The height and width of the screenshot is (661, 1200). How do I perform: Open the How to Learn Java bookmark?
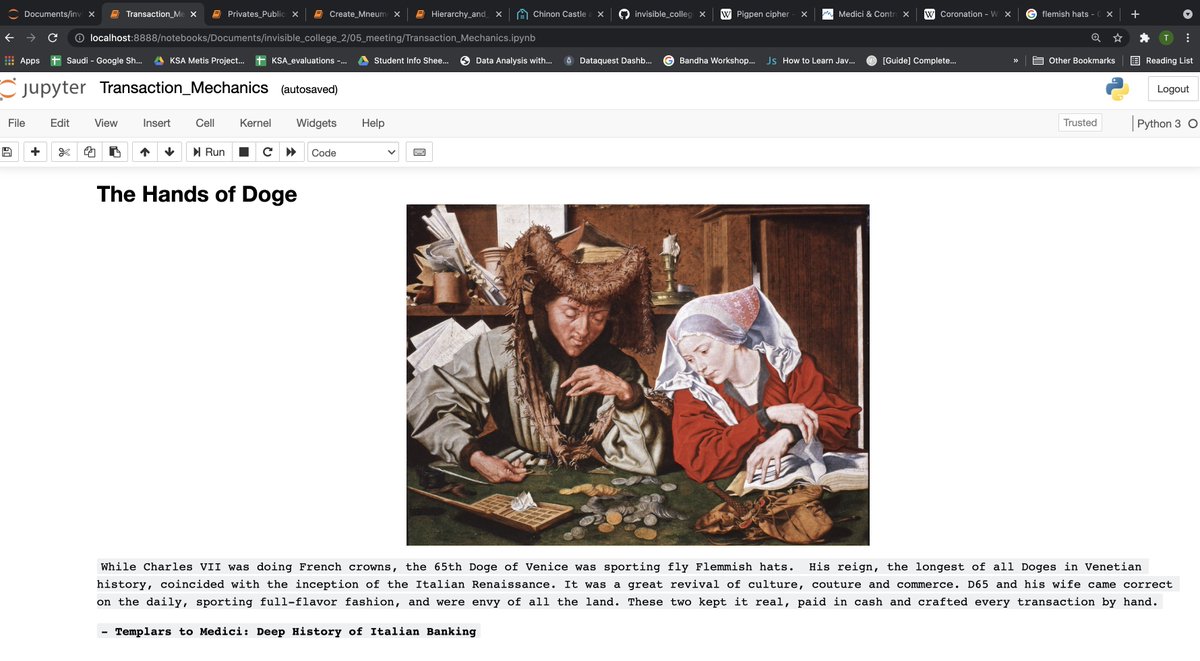click(811, 60)
